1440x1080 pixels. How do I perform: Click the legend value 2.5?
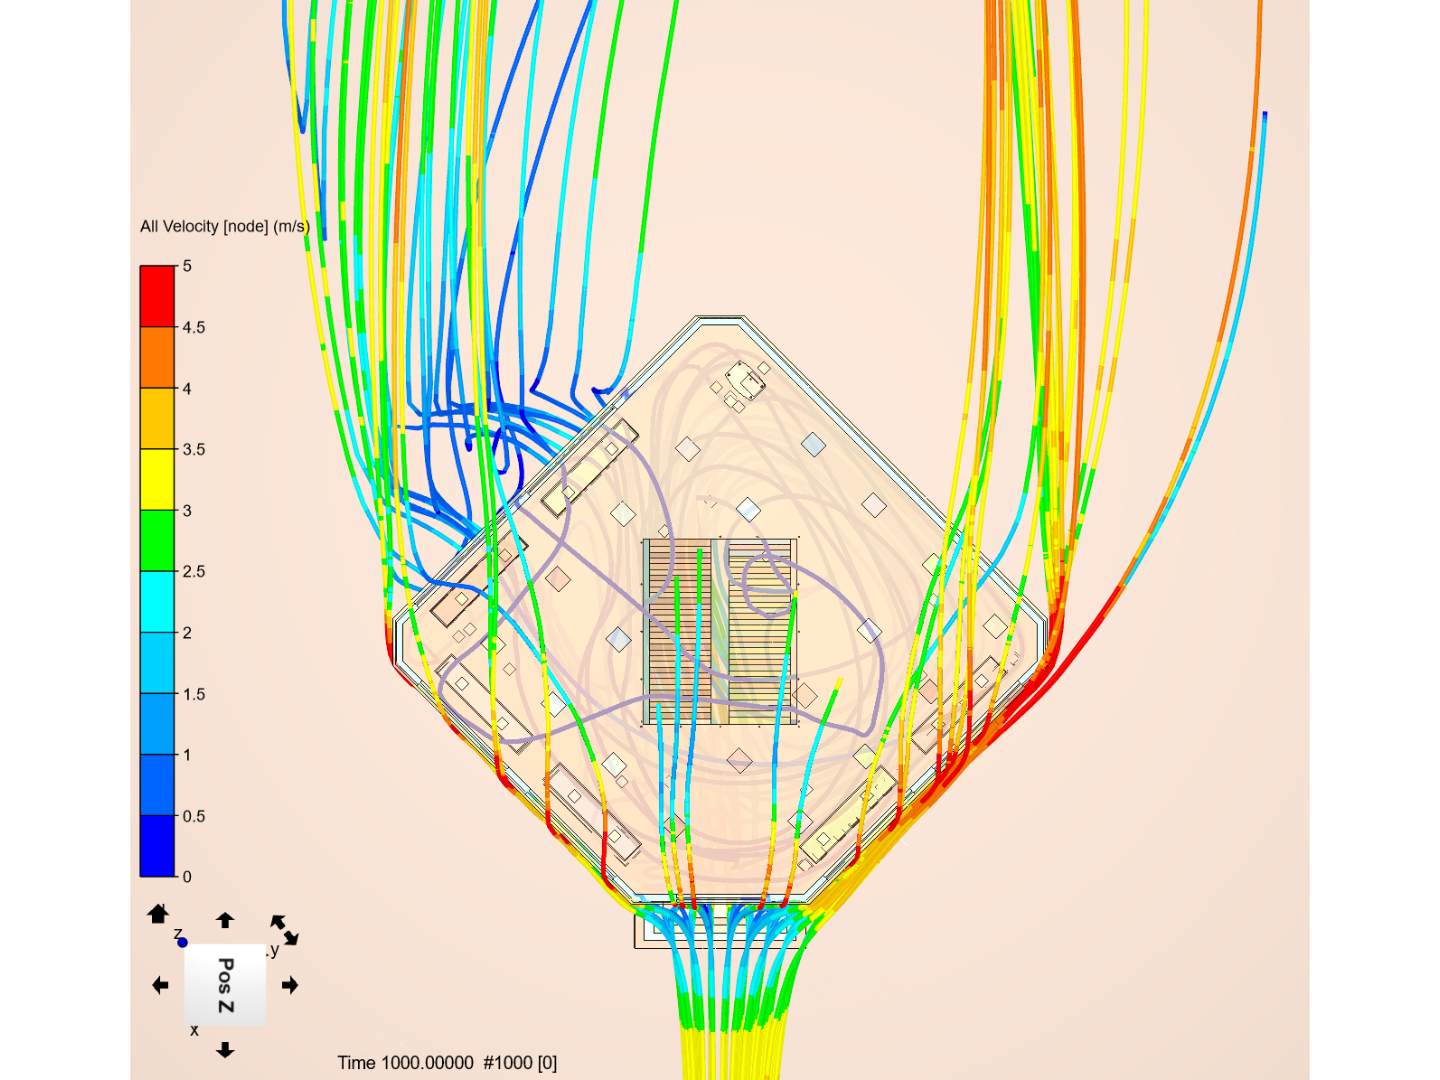pos(194,572)
